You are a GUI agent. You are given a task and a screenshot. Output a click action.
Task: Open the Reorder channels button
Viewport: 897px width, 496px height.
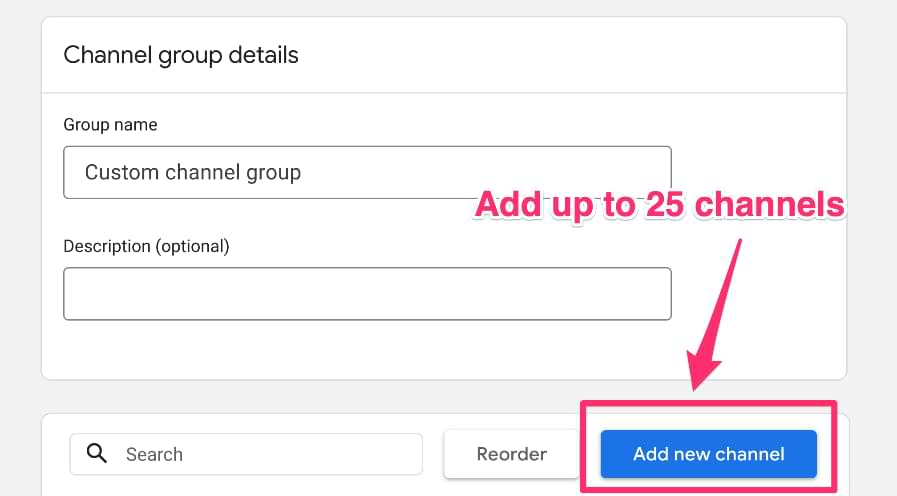point(511,454)
